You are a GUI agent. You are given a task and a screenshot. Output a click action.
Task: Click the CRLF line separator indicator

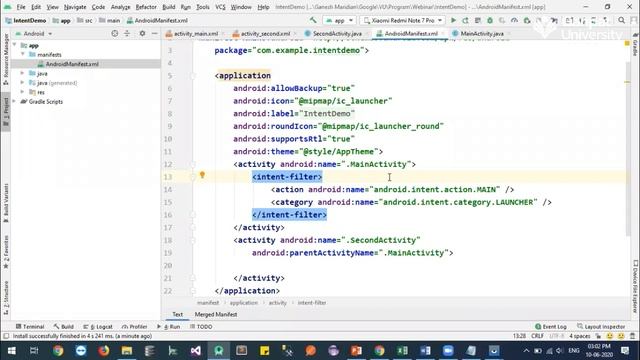(538, 336)
